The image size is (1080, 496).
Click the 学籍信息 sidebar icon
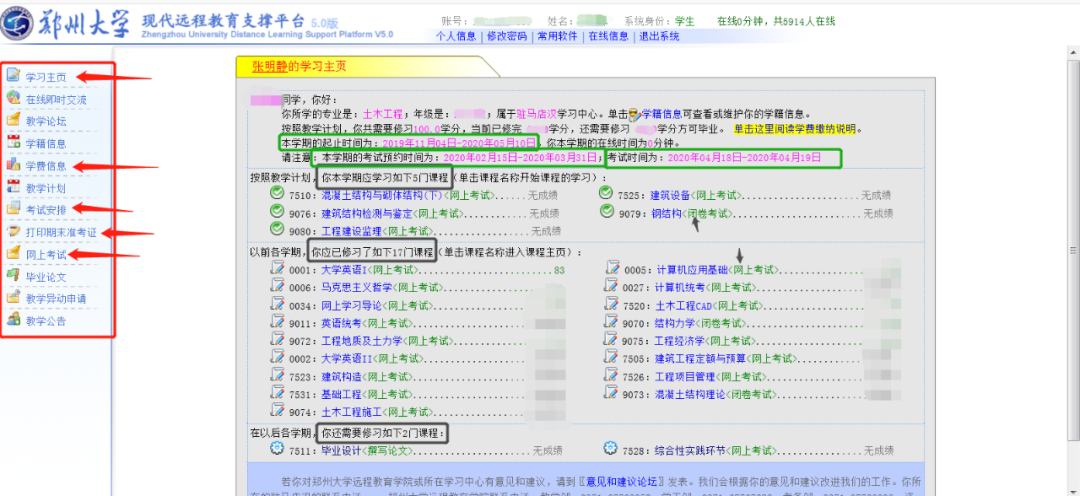coord(13,143)
